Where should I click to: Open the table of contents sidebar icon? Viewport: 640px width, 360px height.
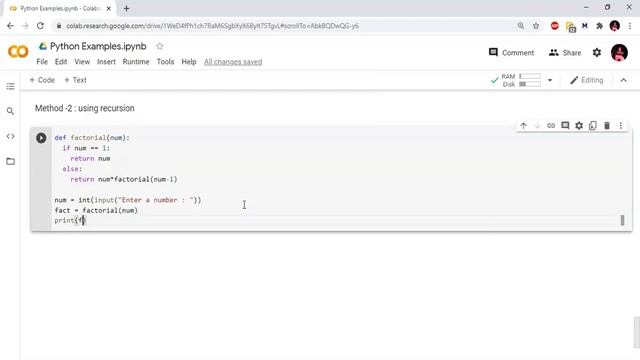point(10,86)
